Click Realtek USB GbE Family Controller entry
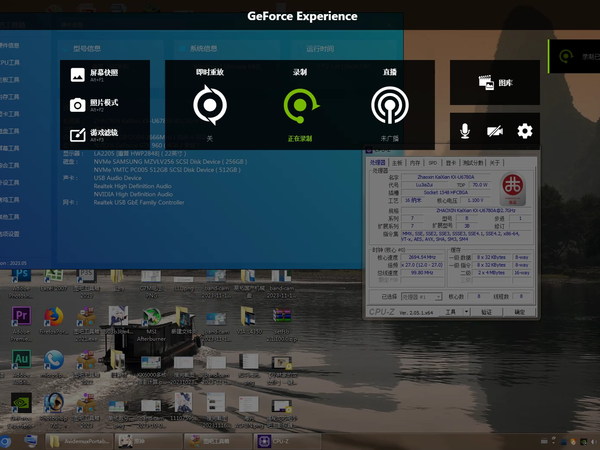The image size is (600, 450). (139, 202)
